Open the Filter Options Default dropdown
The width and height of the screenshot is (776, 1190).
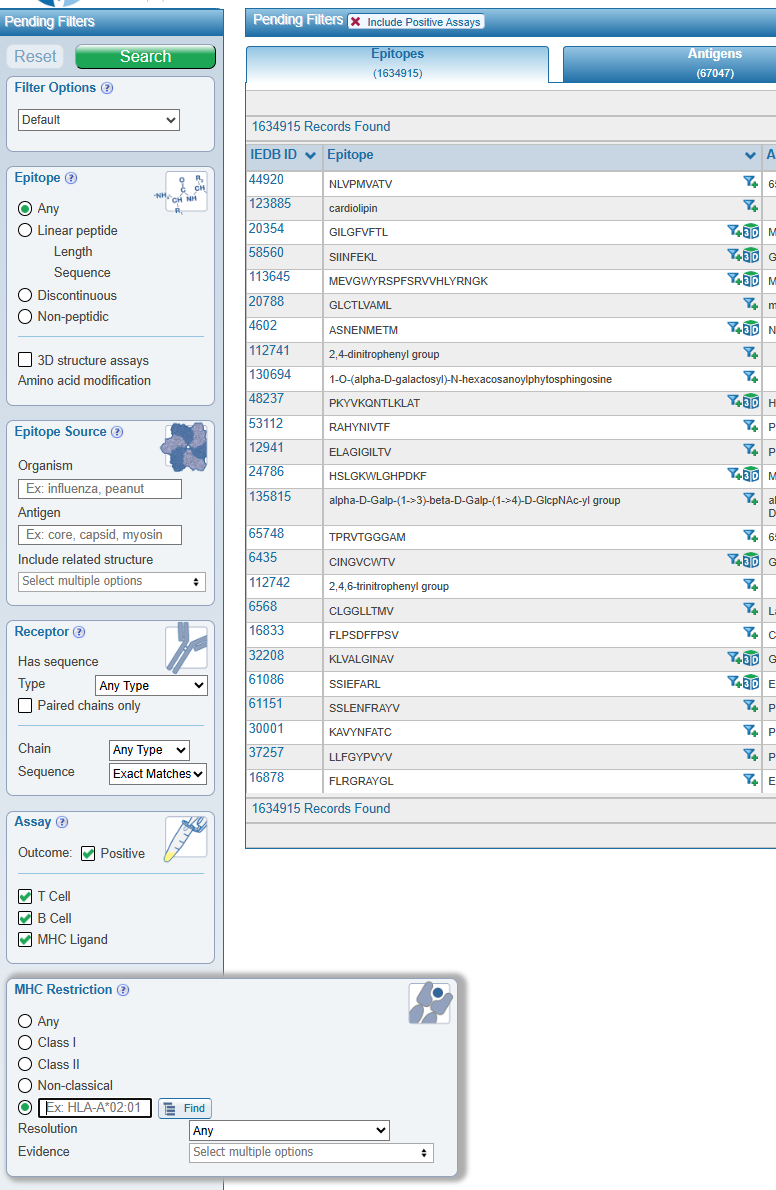99,120
